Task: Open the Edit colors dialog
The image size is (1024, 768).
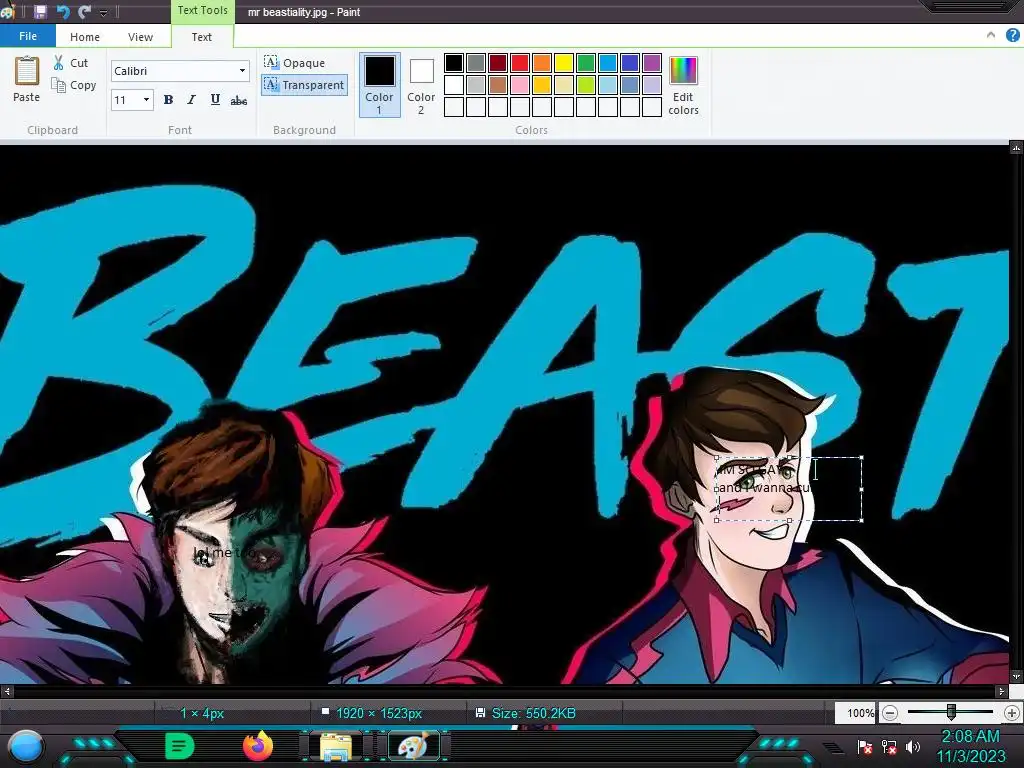Action: click(683, 85)
